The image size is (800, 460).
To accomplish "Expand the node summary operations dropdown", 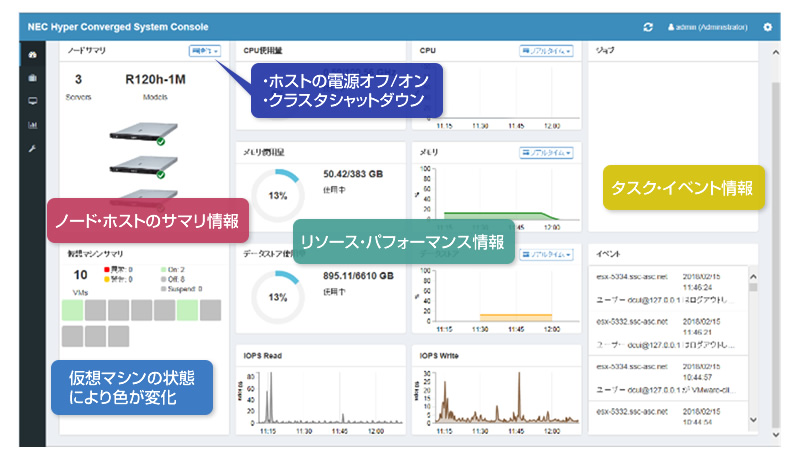I will click(204, 49).
